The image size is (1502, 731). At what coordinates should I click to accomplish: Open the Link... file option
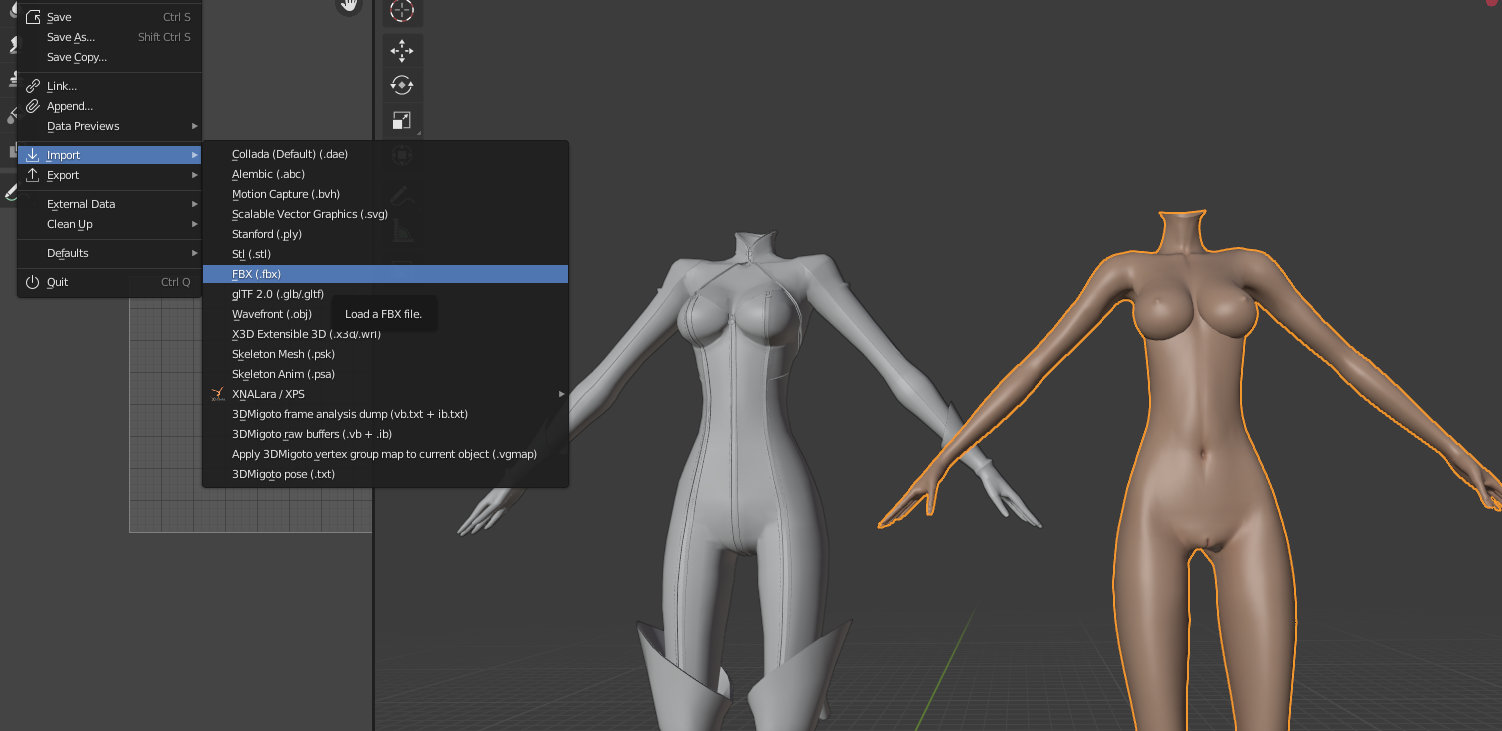tap(110, 86)
